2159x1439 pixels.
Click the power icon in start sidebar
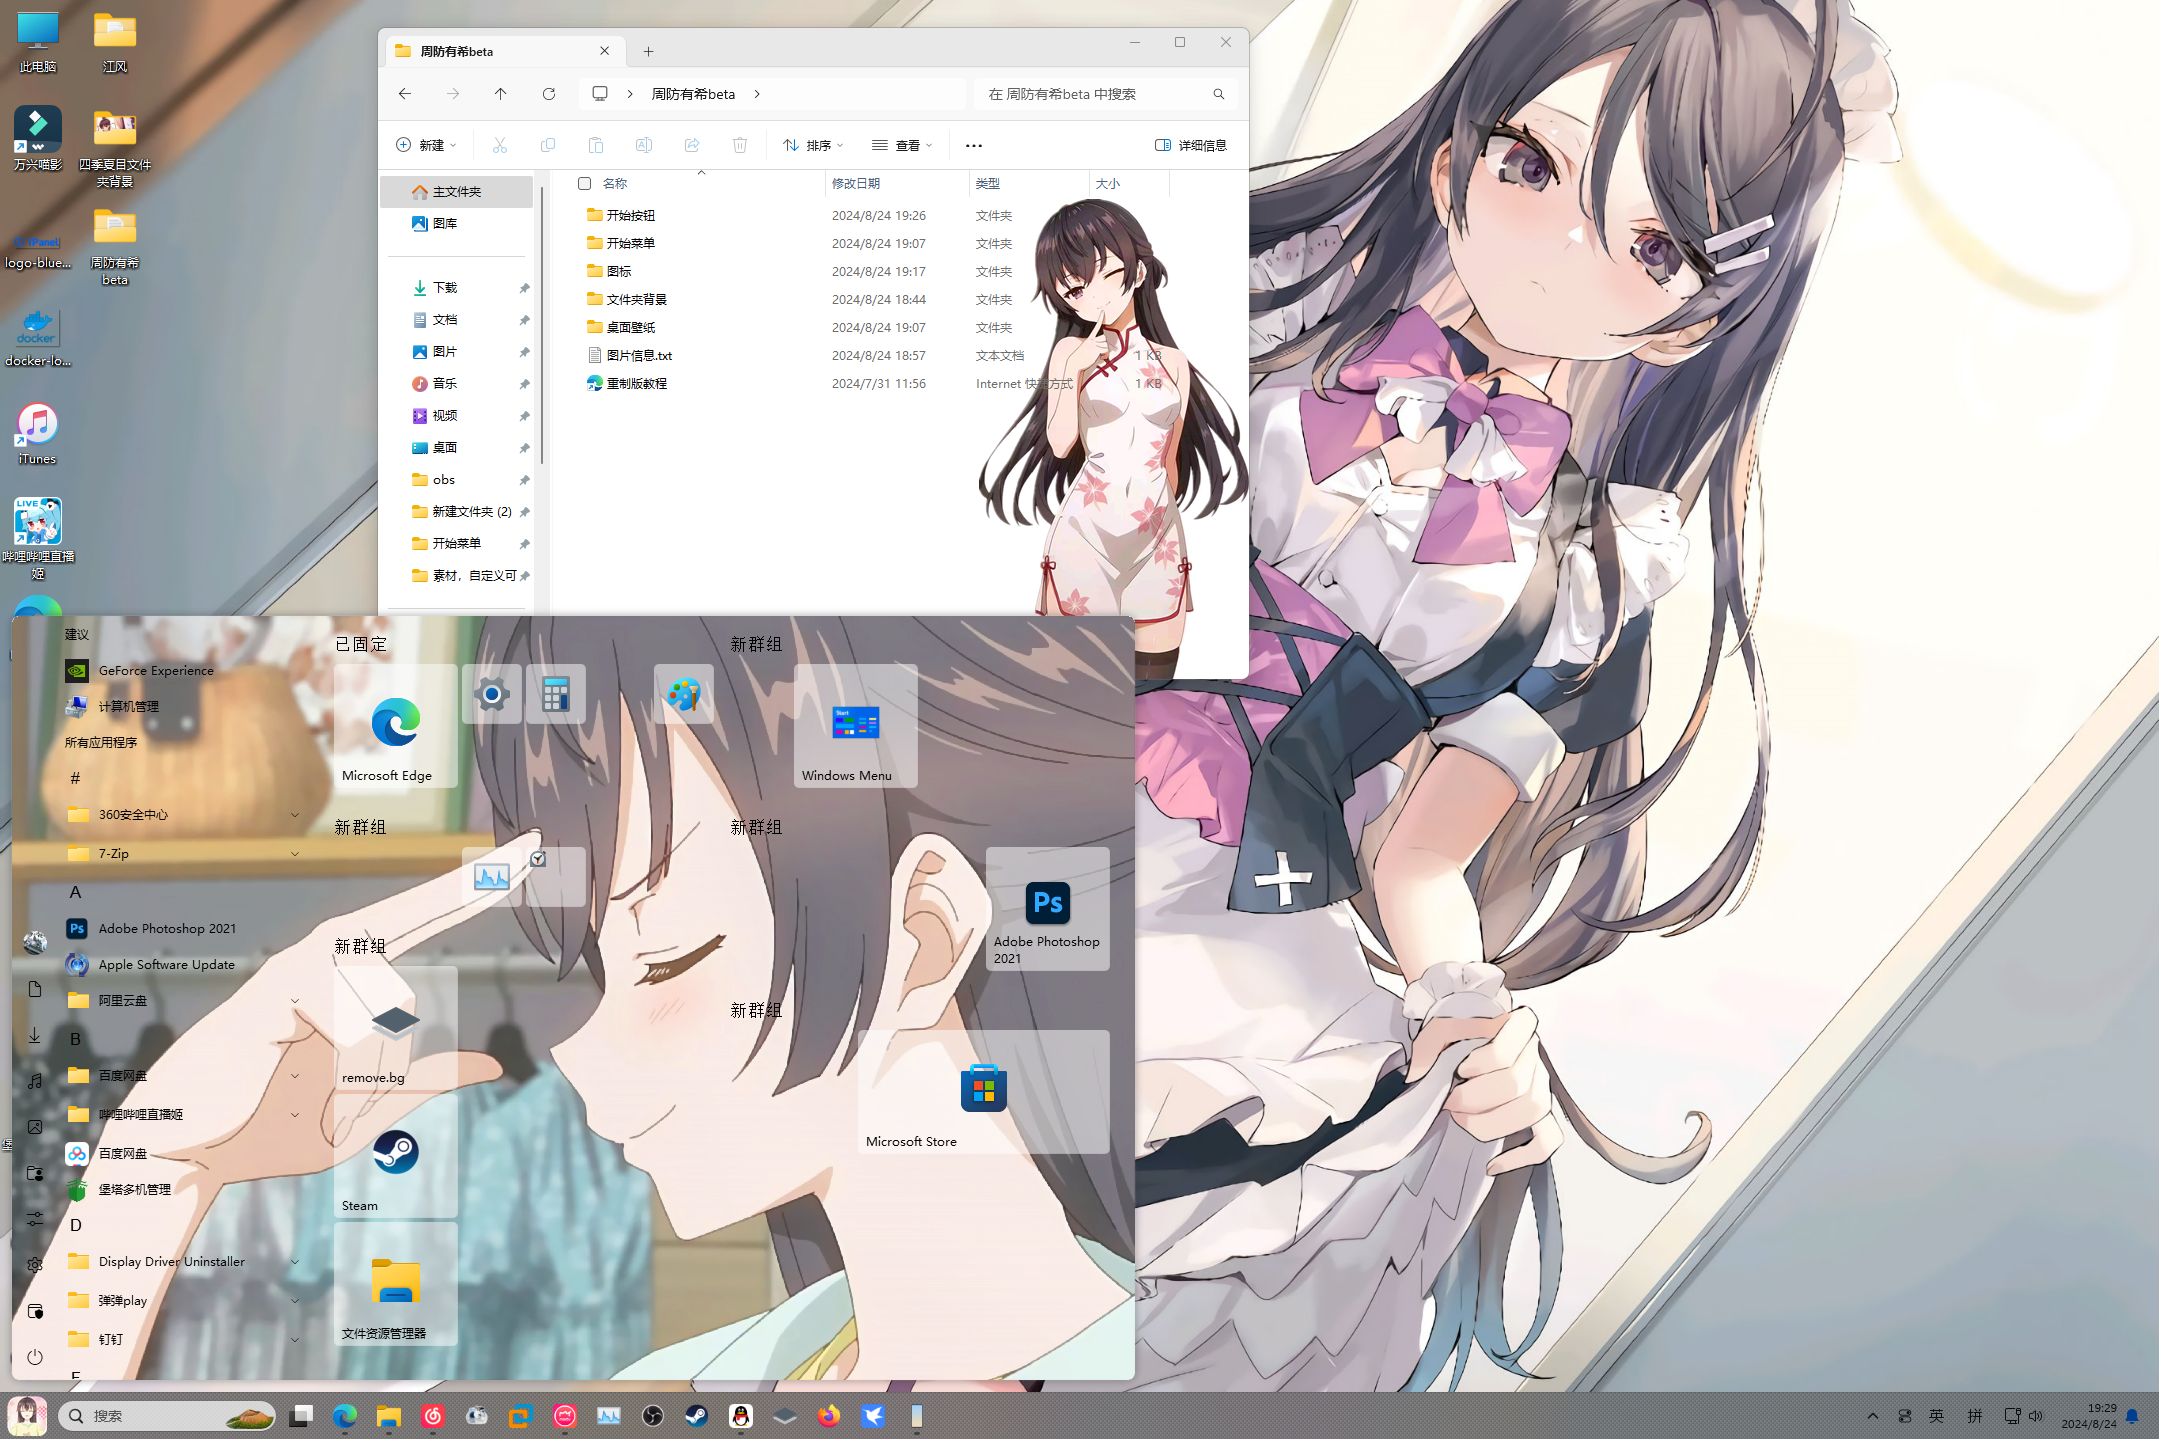tap(35, 1357)
